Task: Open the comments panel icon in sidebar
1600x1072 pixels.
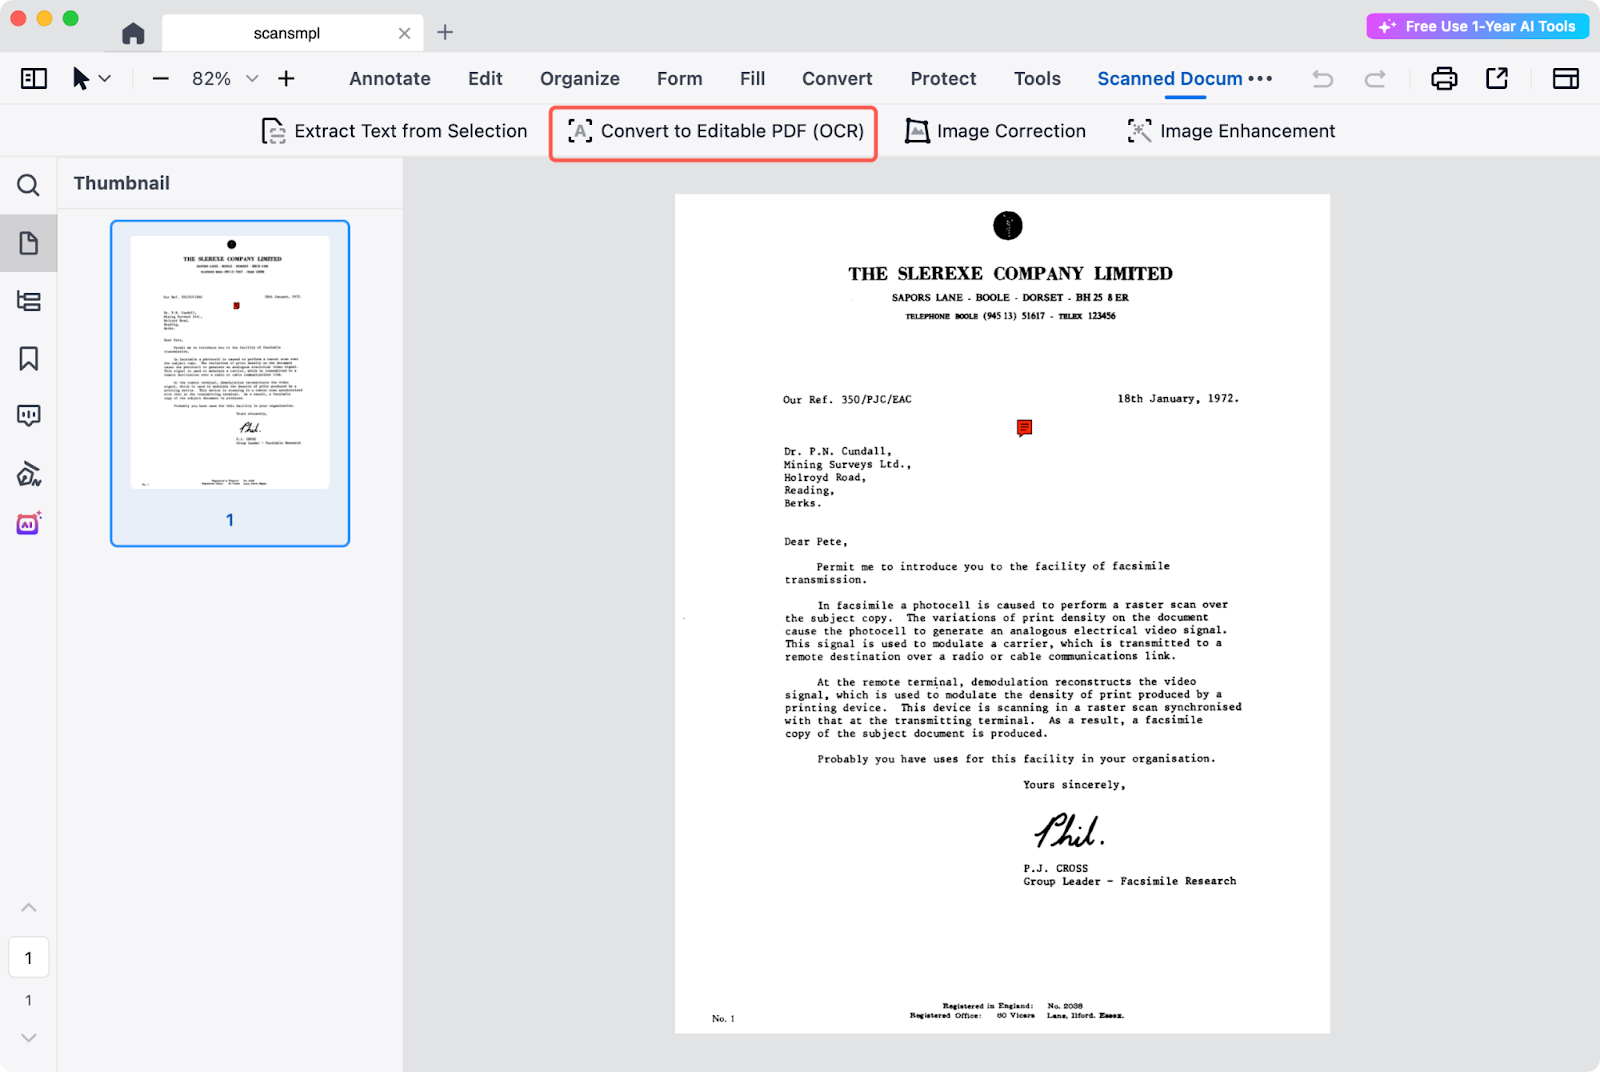Action: click(x=28, y=416)
